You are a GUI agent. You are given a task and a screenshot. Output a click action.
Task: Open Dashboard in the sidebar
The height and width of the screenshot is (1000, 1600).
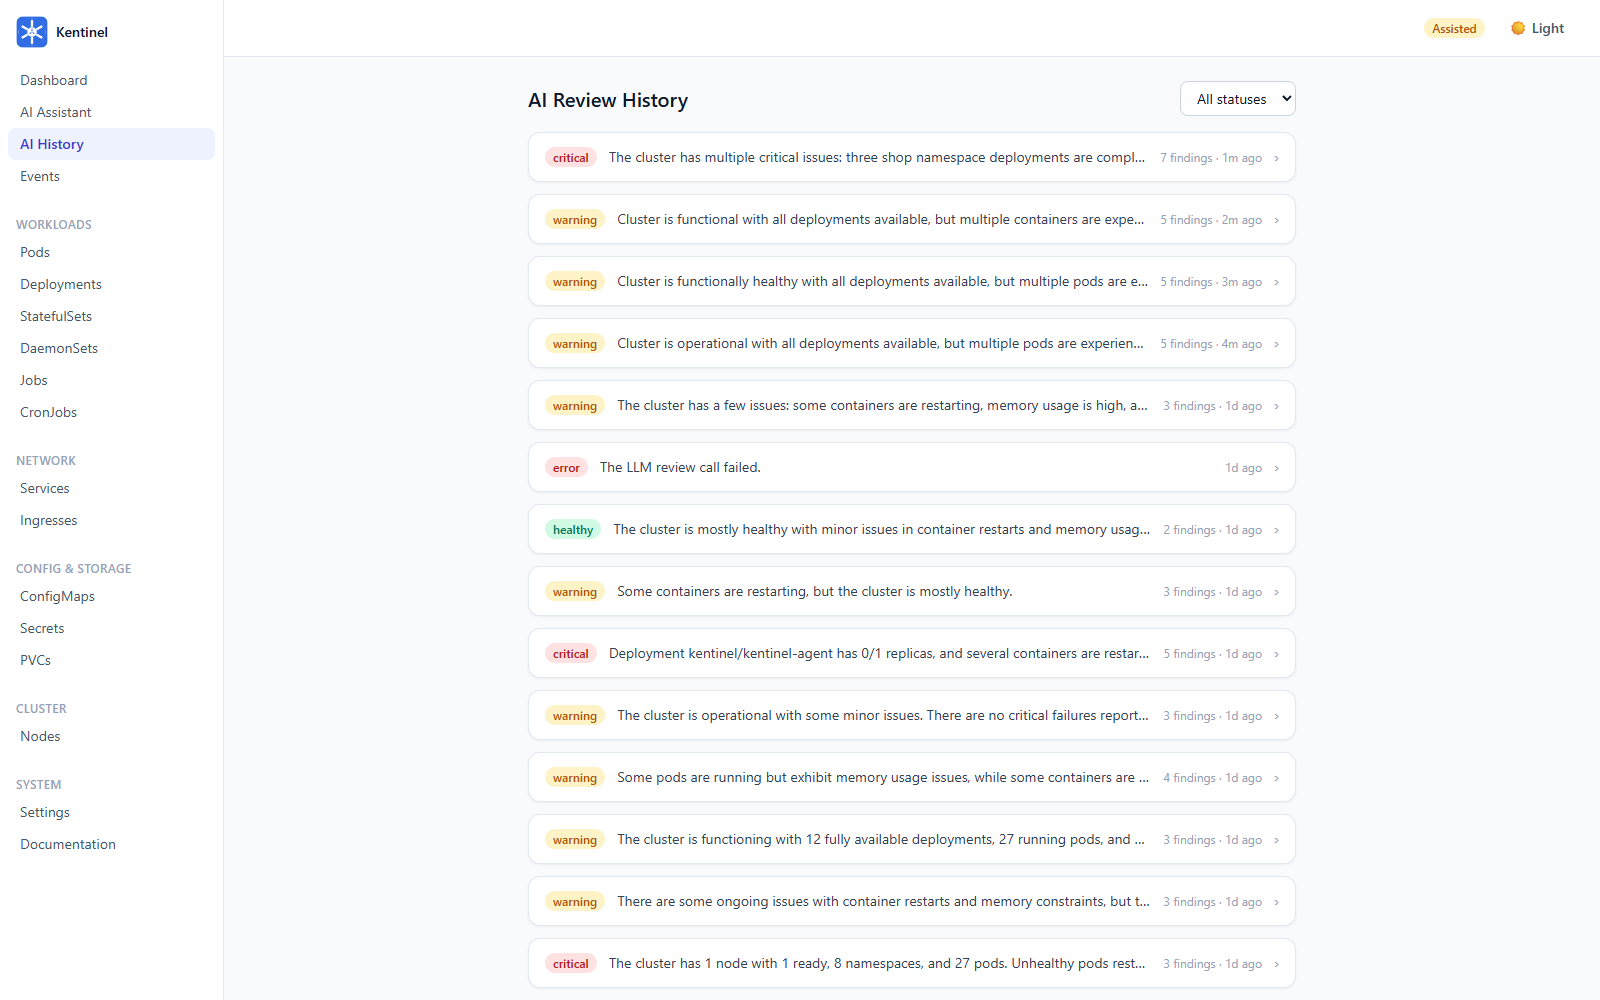click(111, 80)
